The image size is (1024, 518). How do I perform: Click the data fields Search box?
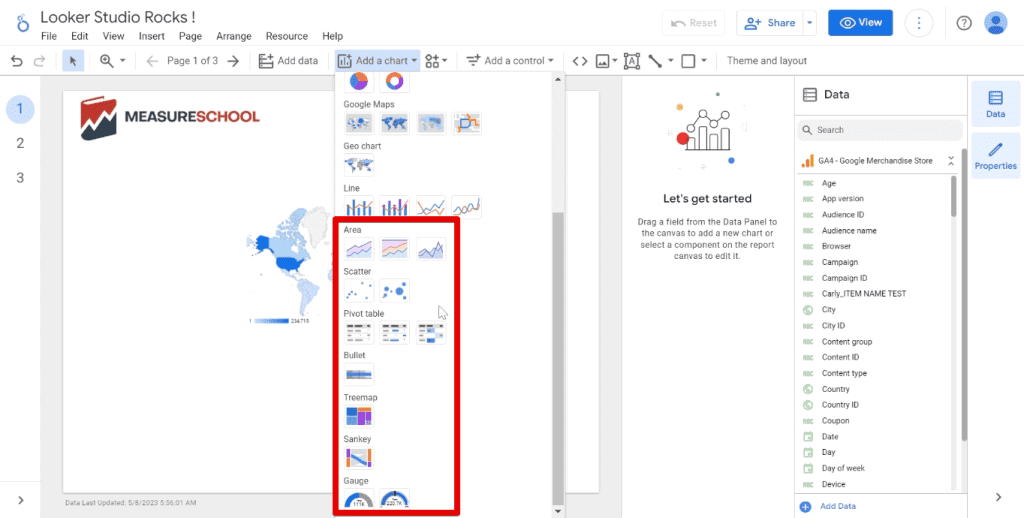880,130
